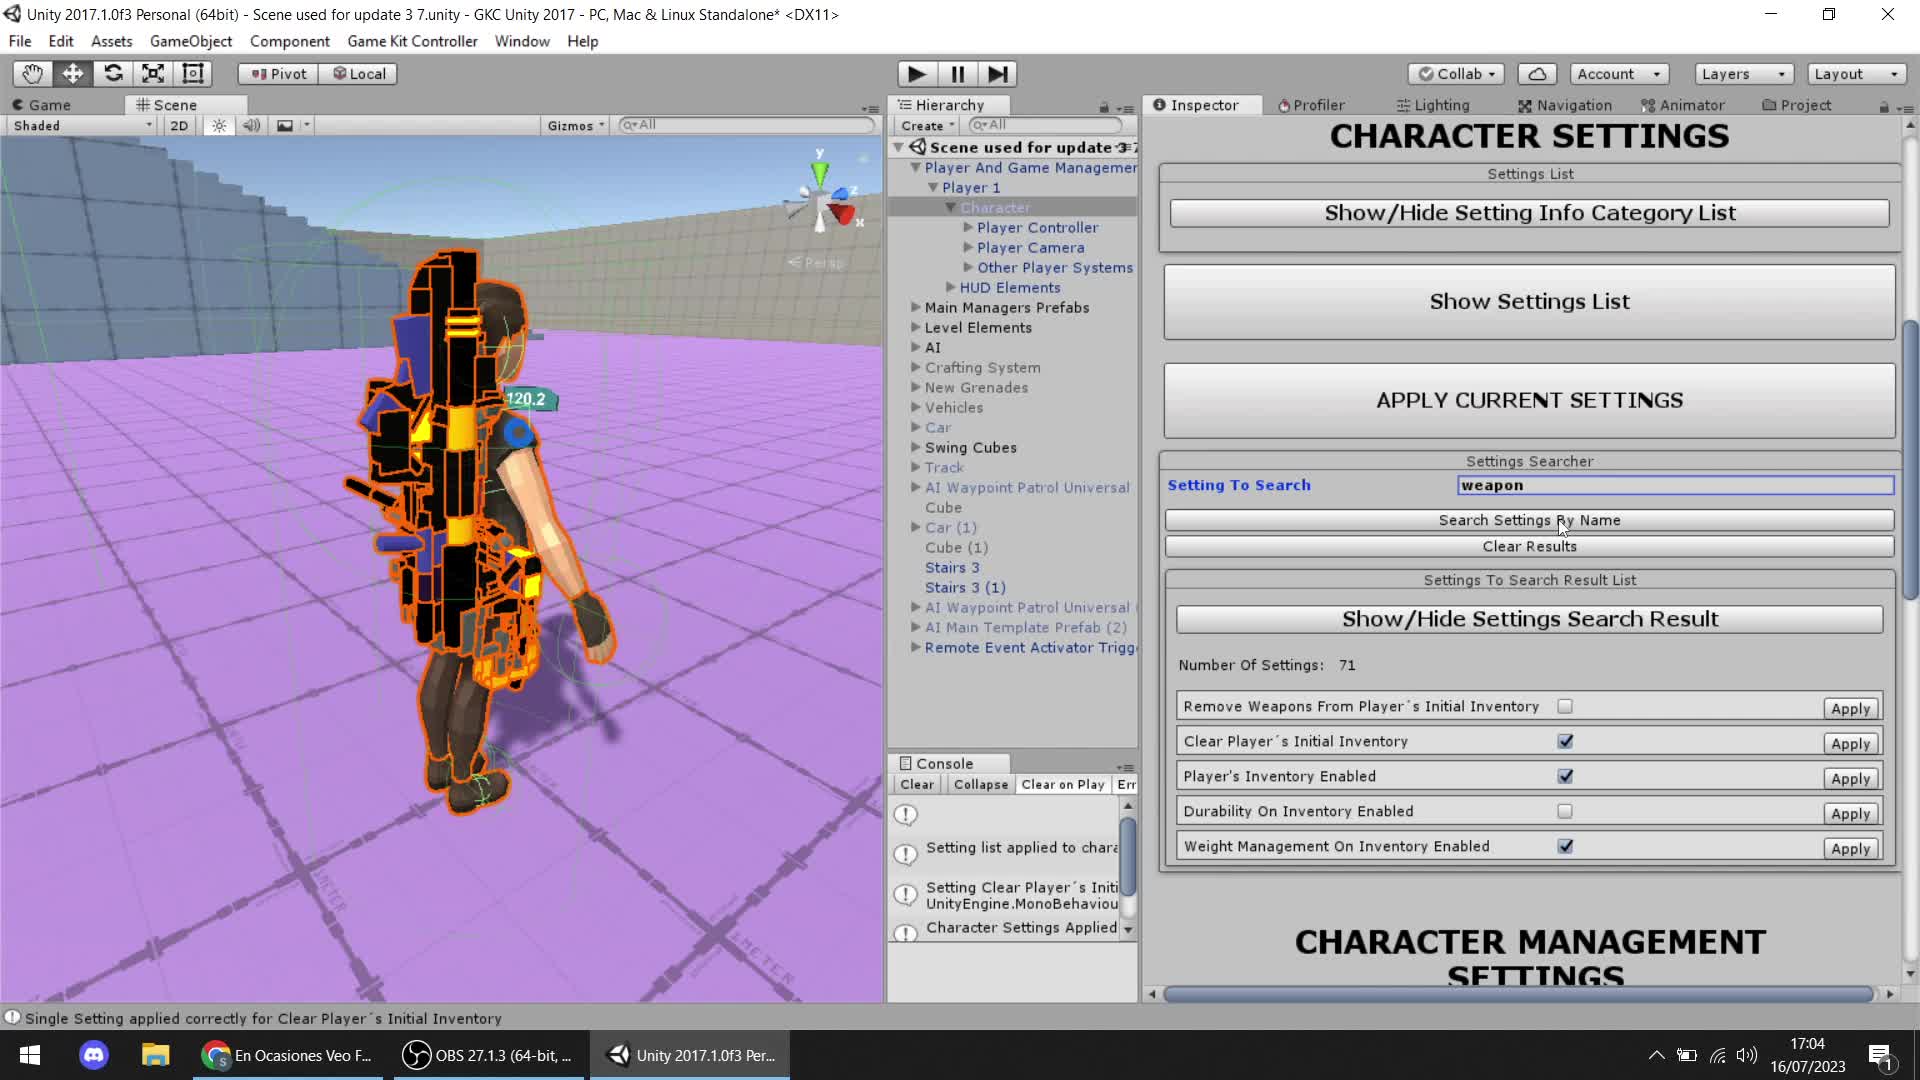Toggle scene lighting sun icon
This screenshot has height=1080, width=1920.
(x=219, y=126)
